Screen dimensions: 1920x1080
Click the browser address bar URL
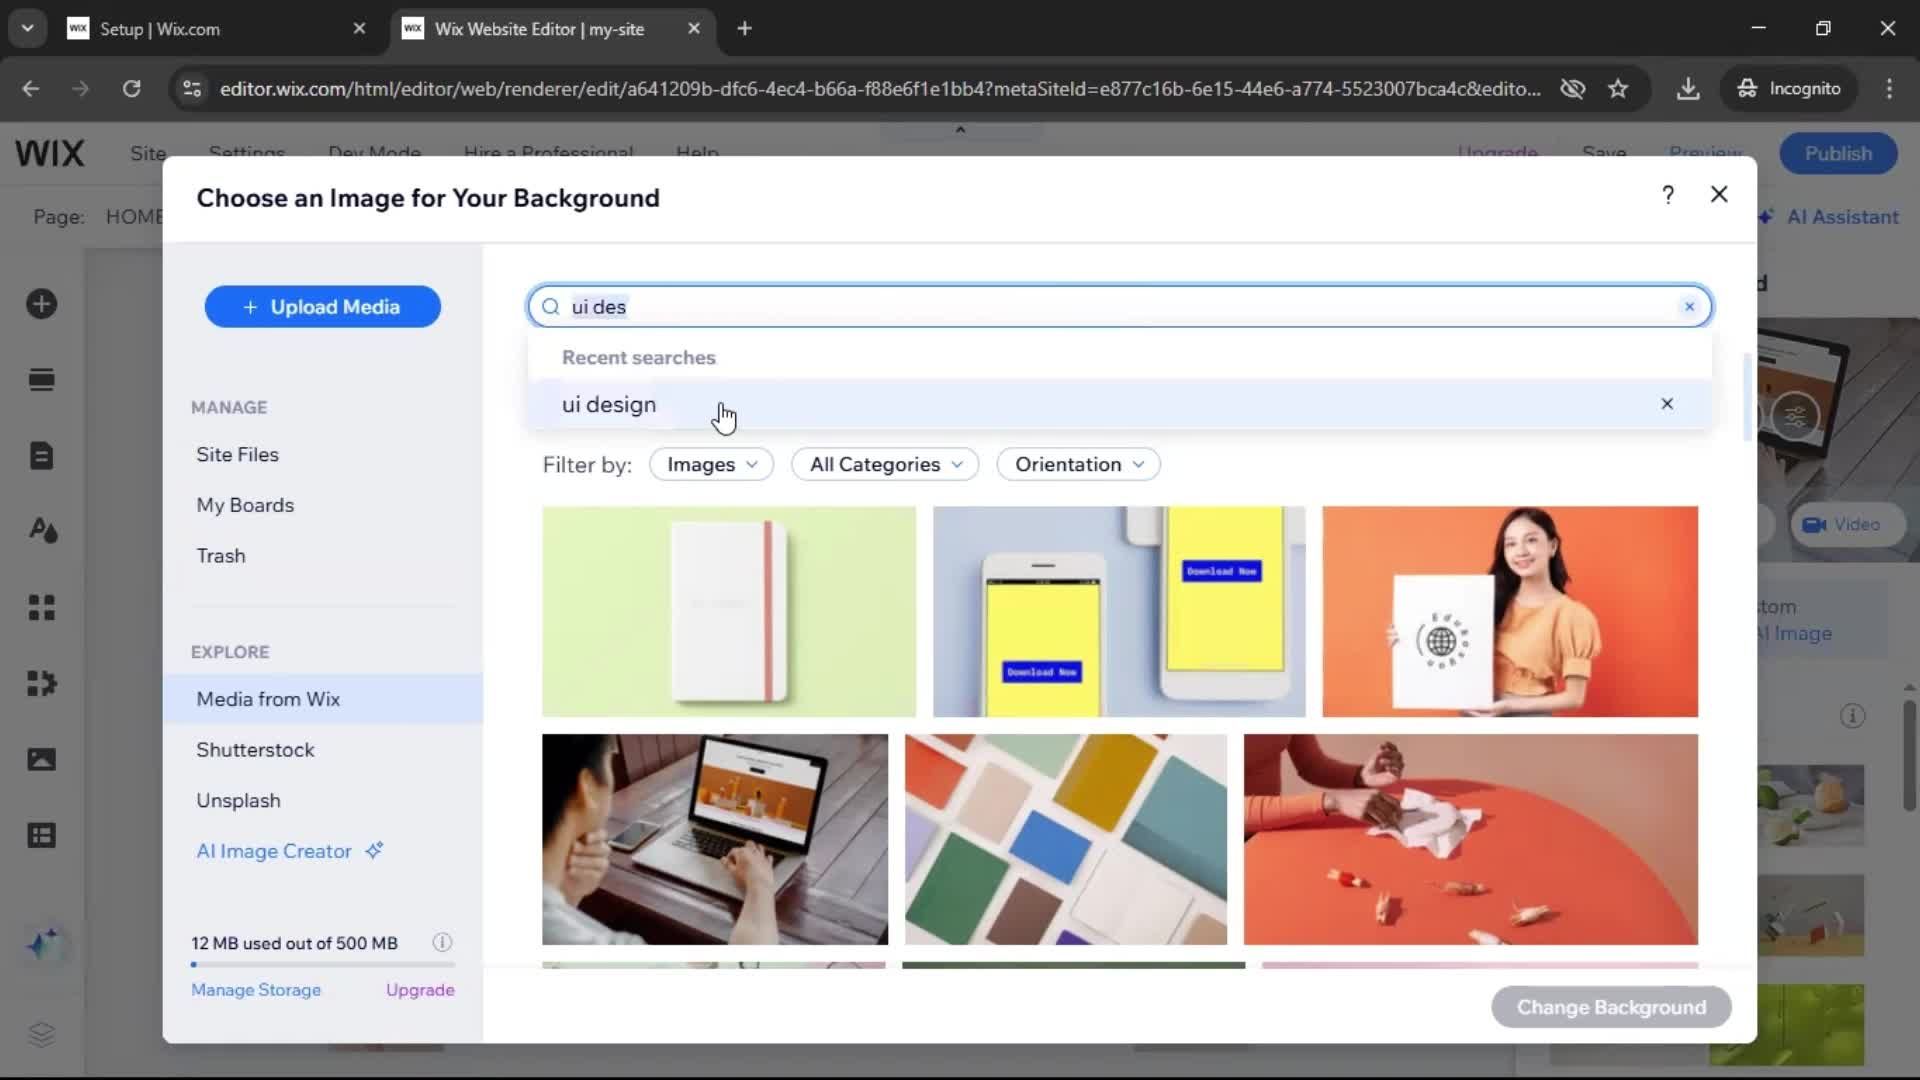(880, 88)
